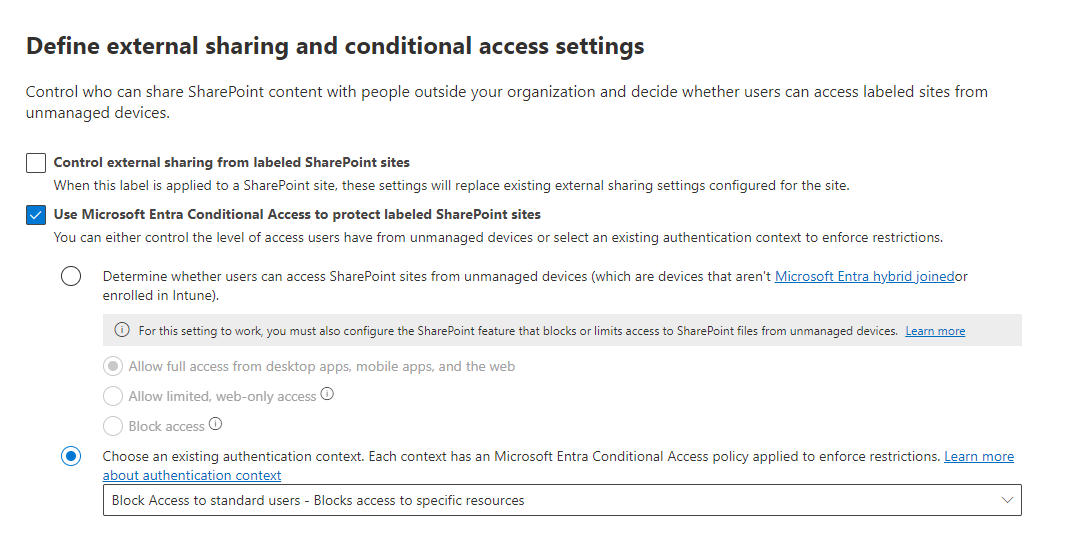This screenshot has width=1068, height=542.
Task: Click 'Allow full access from desktop apps' label text
Action: (321, 367)
